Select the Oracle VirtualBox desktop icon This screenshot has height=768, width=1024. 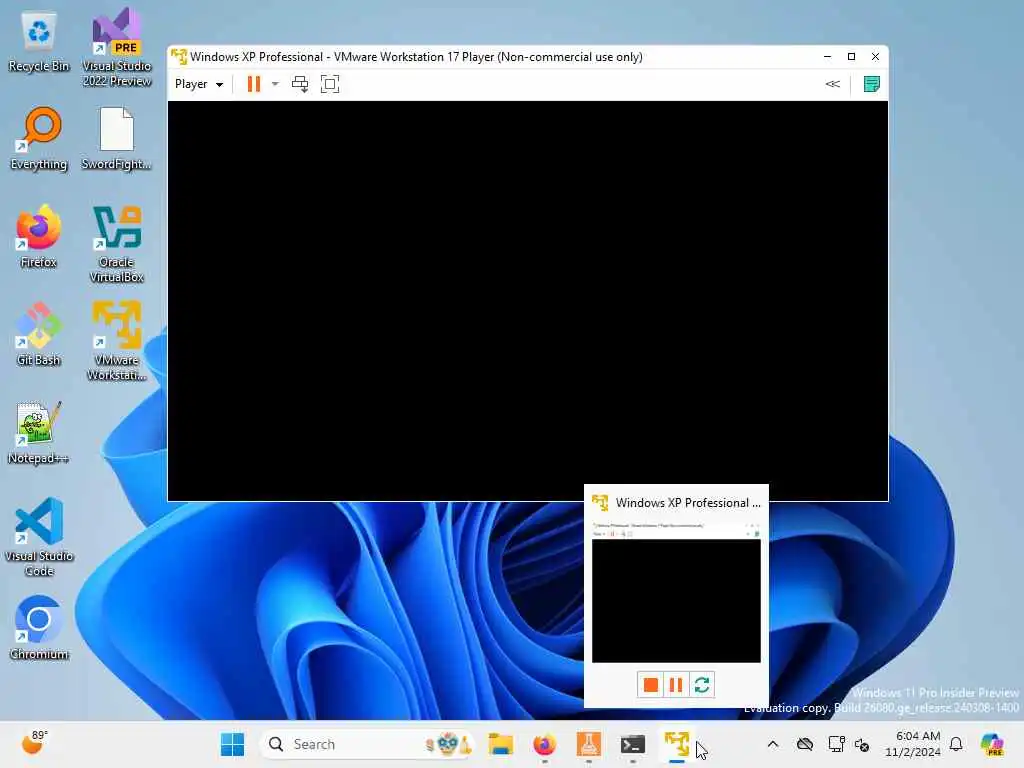pyautogui.click(x=117, y=244)
